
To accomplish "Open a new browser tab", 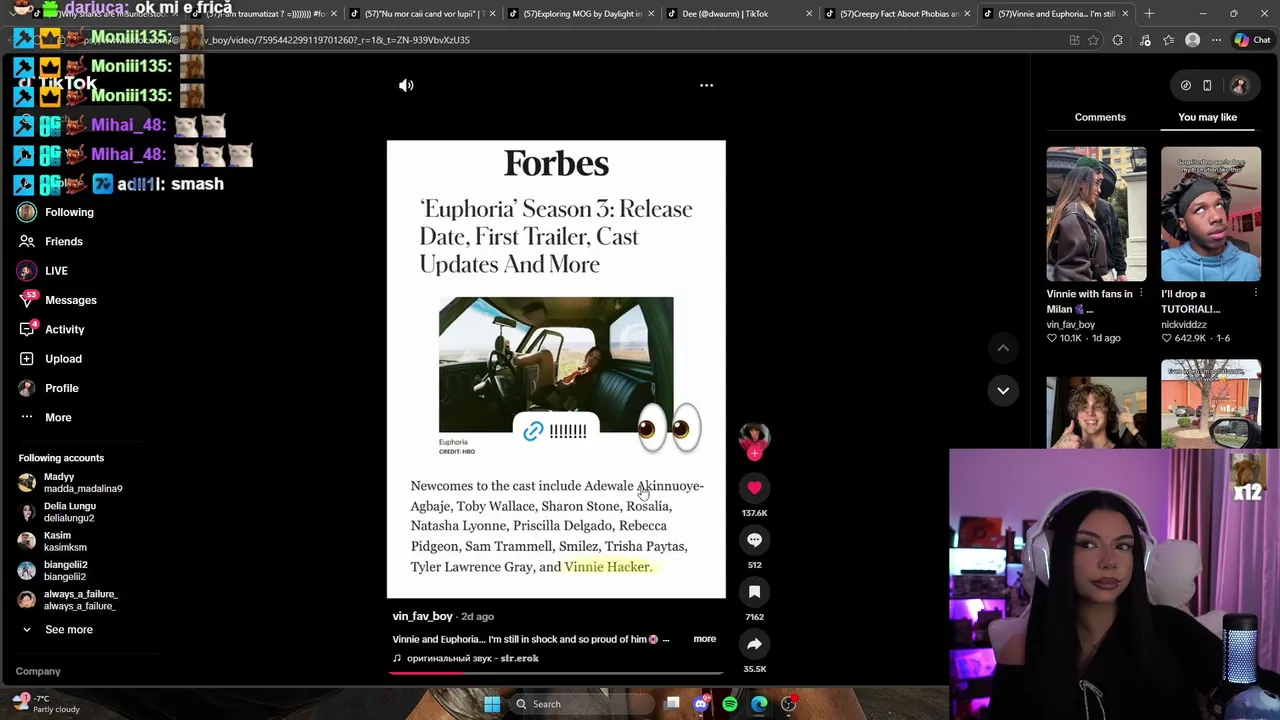I will tap(1149, 14).
